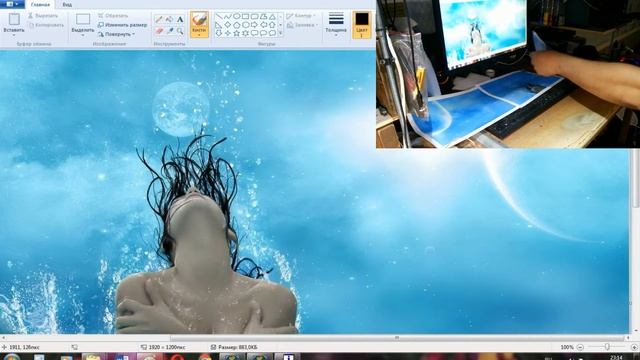The height and width of the screenshot is (360, 640).
Task: Choose the Hexagon shape
Action: (x=245, y=25)
